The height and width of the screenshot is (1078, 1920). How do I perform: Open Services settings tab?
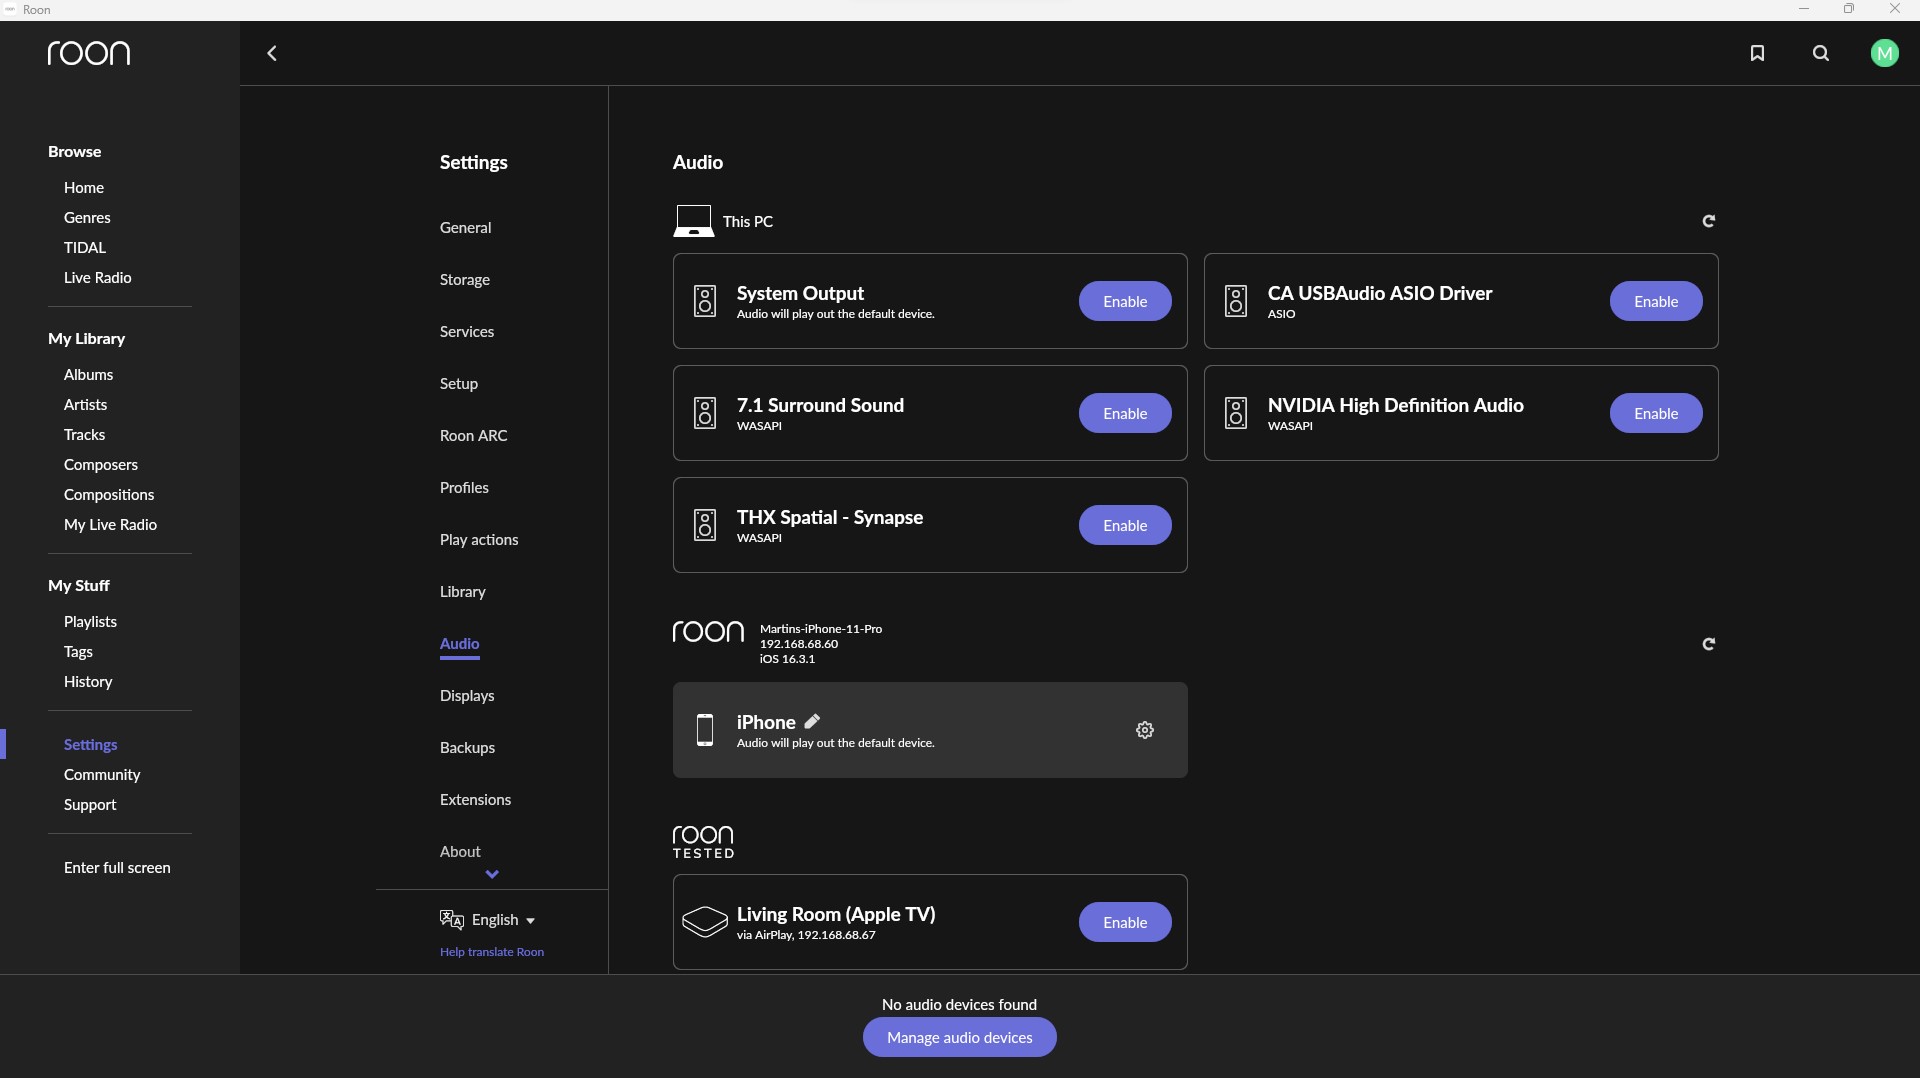point(467,332)
